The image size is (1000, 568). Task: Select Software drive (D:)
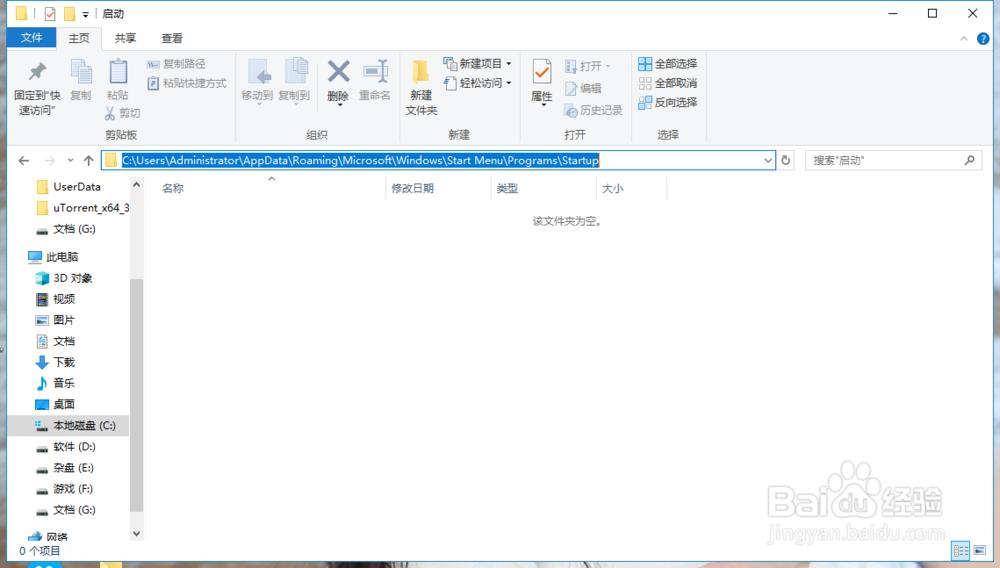(66, 447)
